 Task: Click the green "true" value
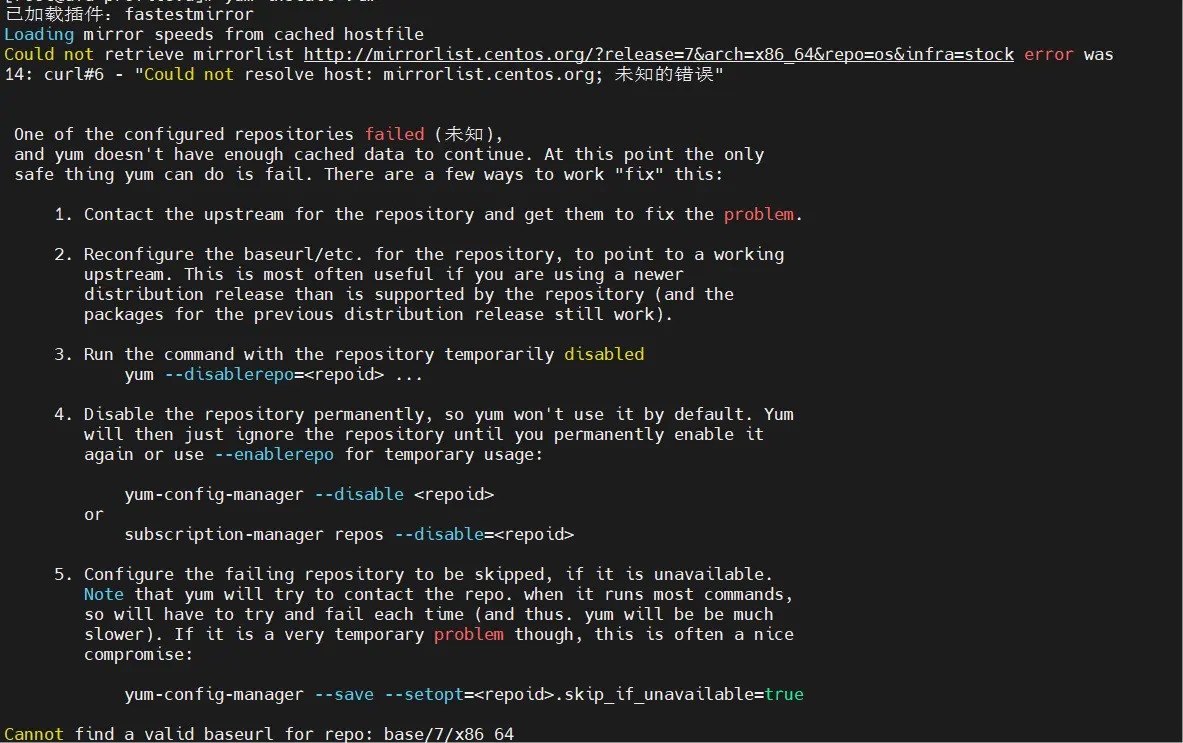coord(784,694)
